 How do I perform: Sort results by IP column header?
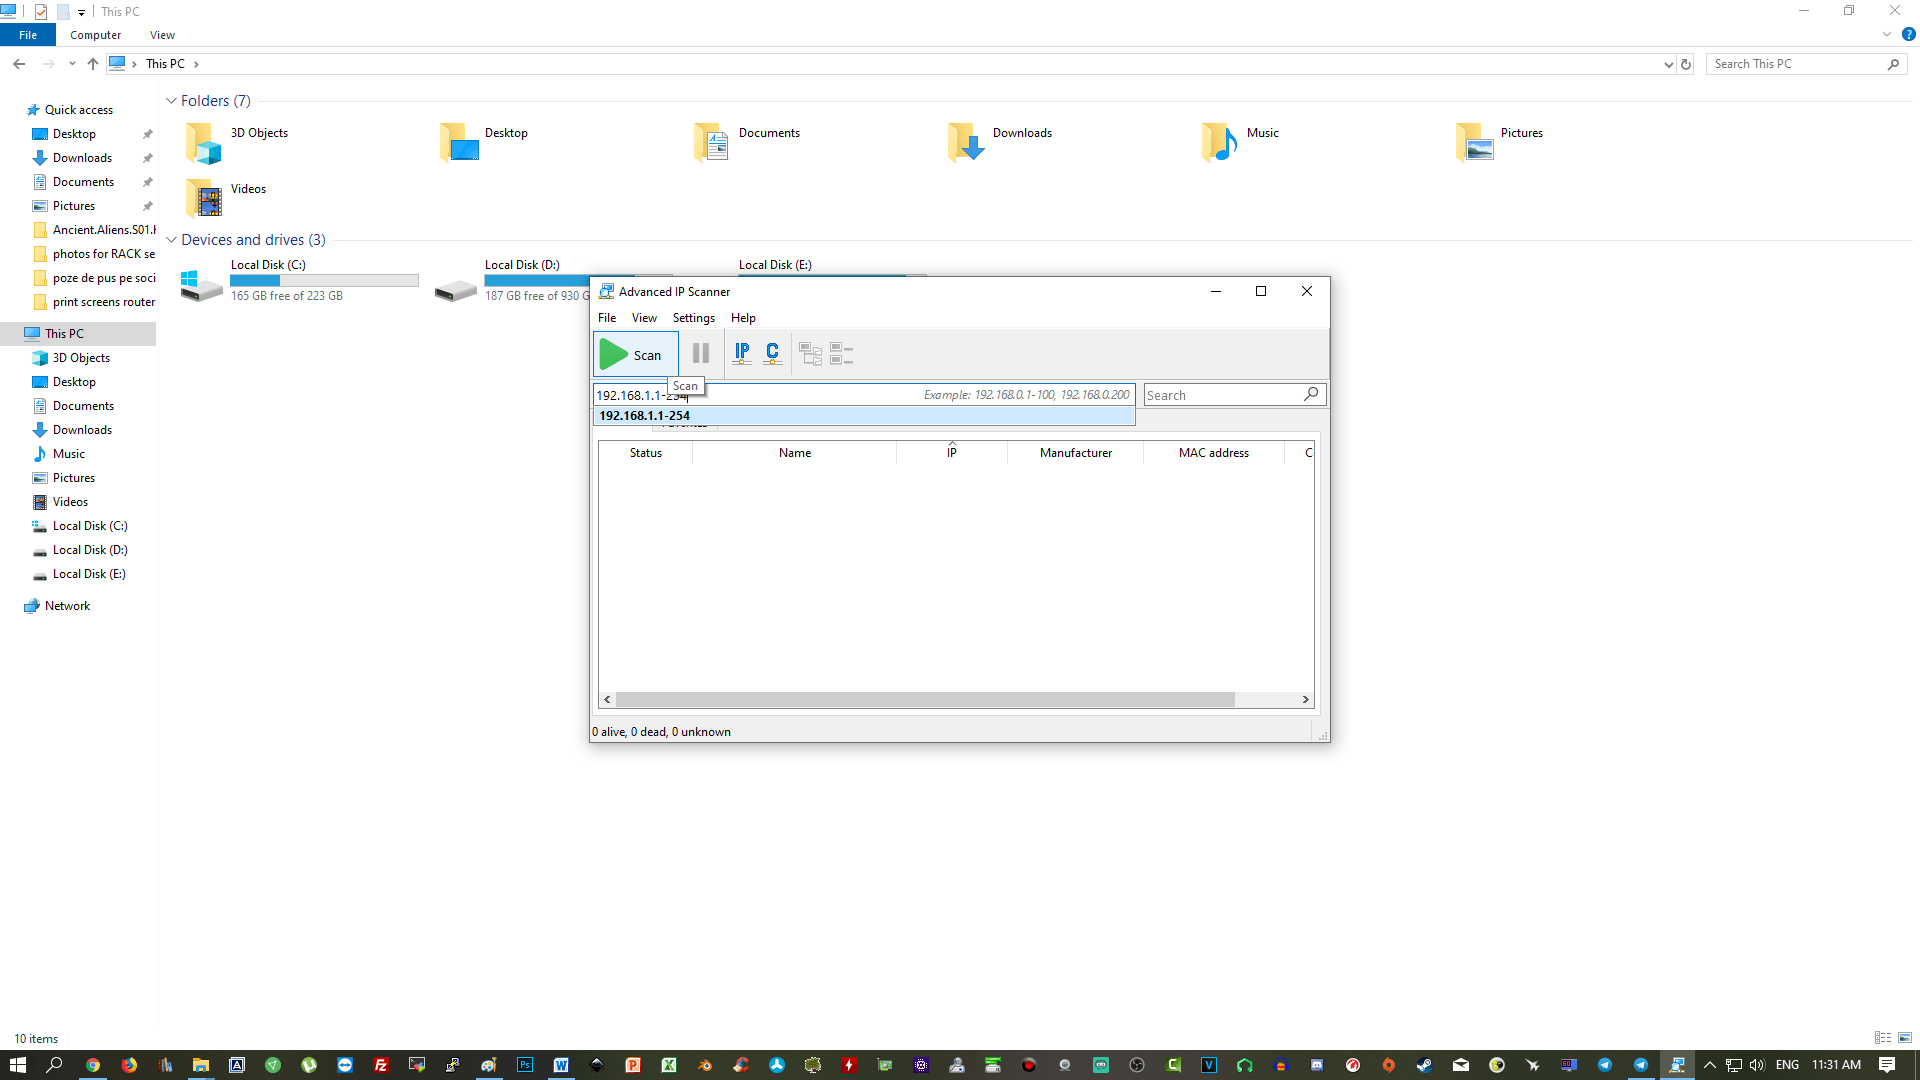(x=952, y=453)
